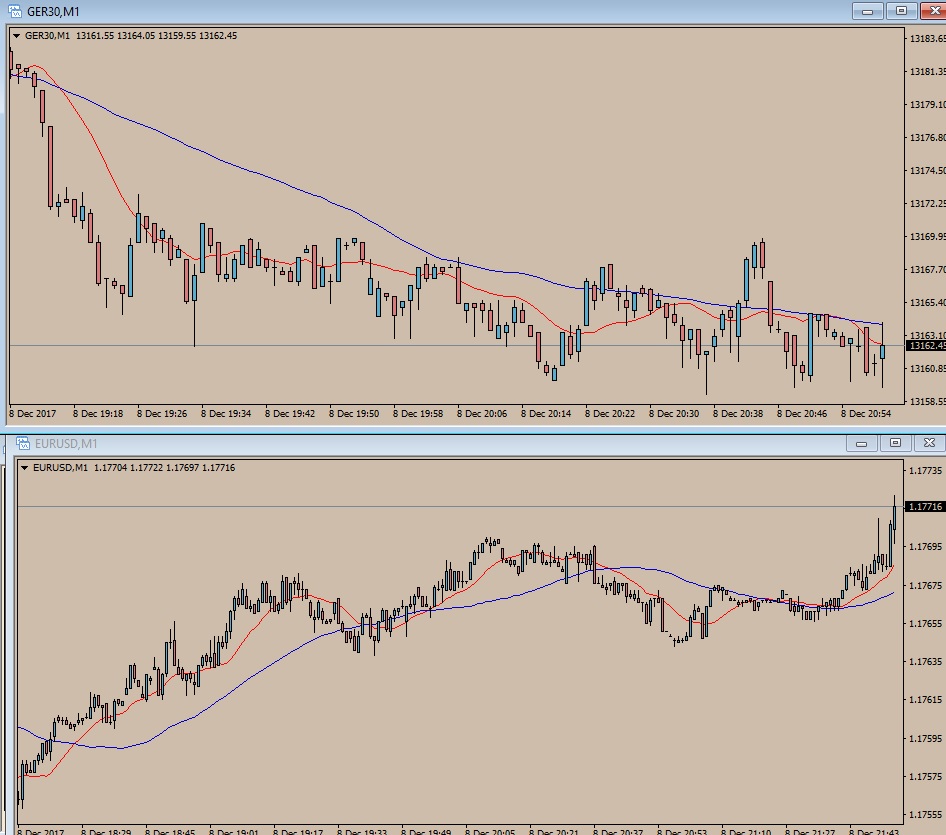Maximize the EURUSD,M1 chart window
Viewport: 946px width, 835px height.
895,443
